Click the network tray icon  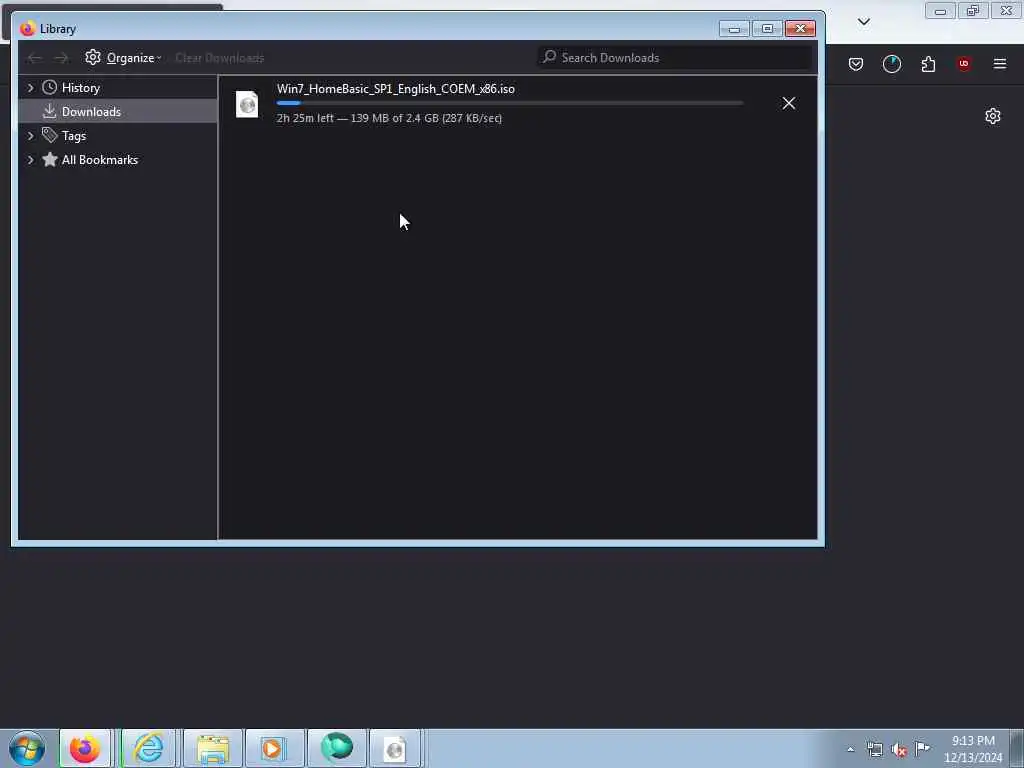(x=875, y=750)
